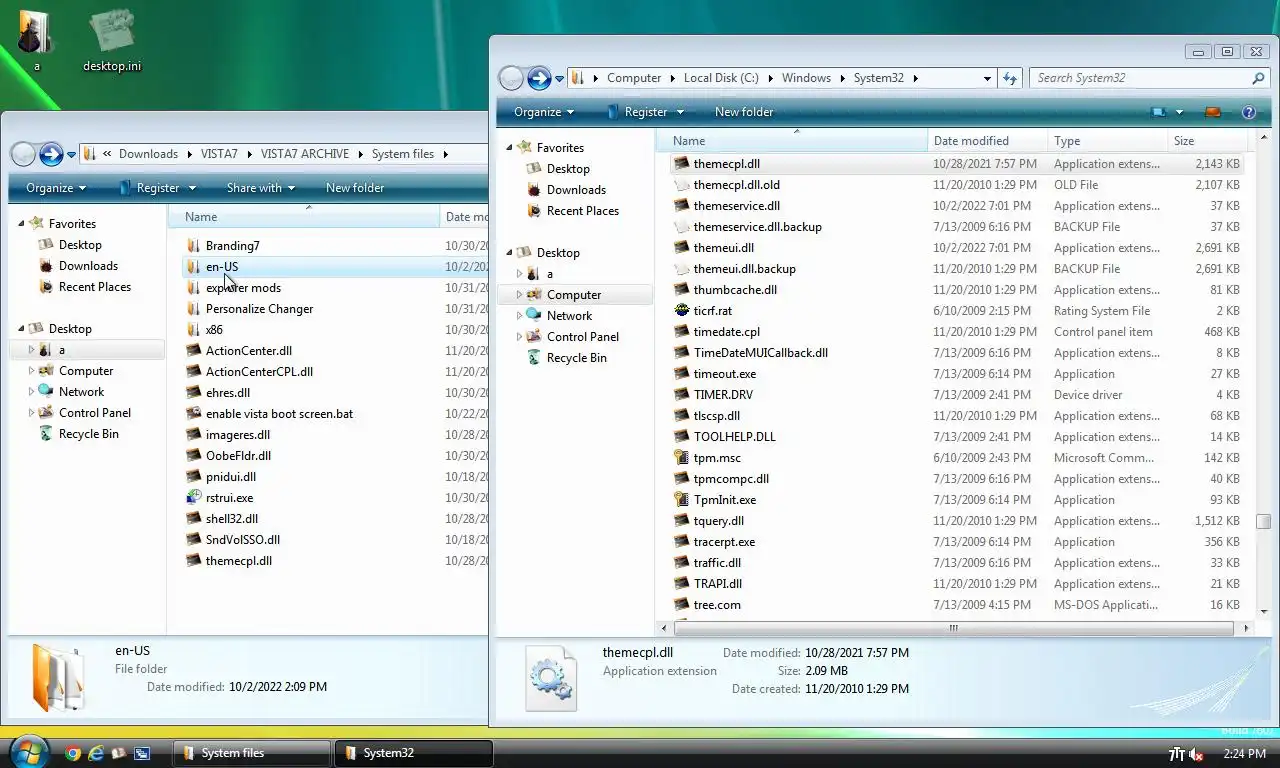The image size is (1280, 768).
Task: Collapse the Desktop tree in System files
Action: click(21, 329)
